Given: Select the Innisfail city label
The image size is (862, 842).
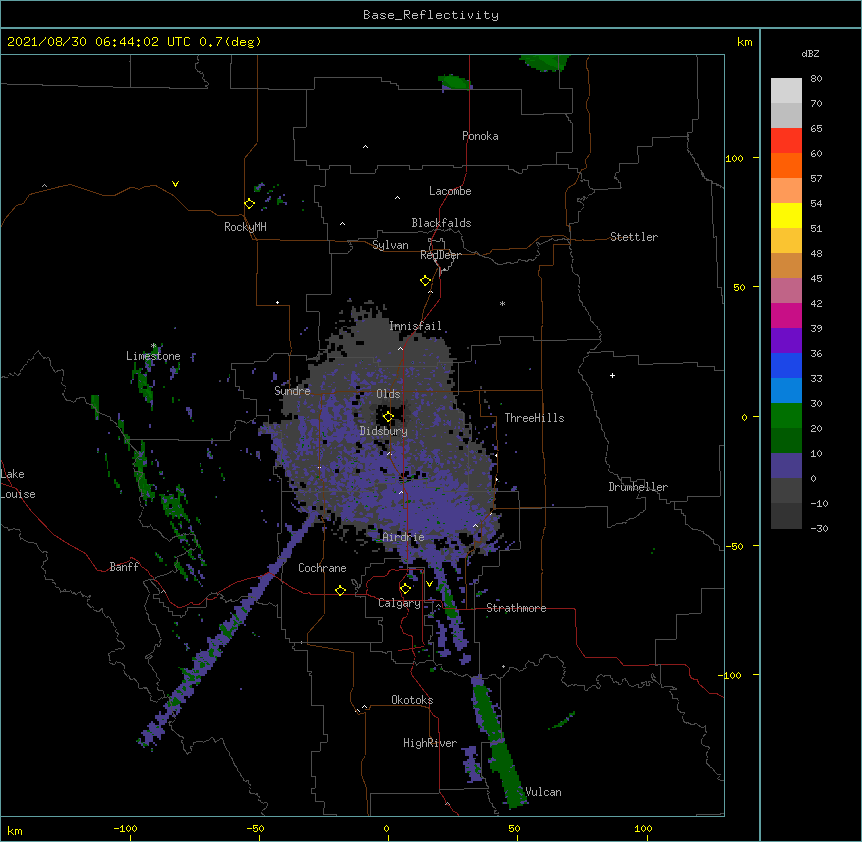Looking at the screenshot, I should (415, 326).
